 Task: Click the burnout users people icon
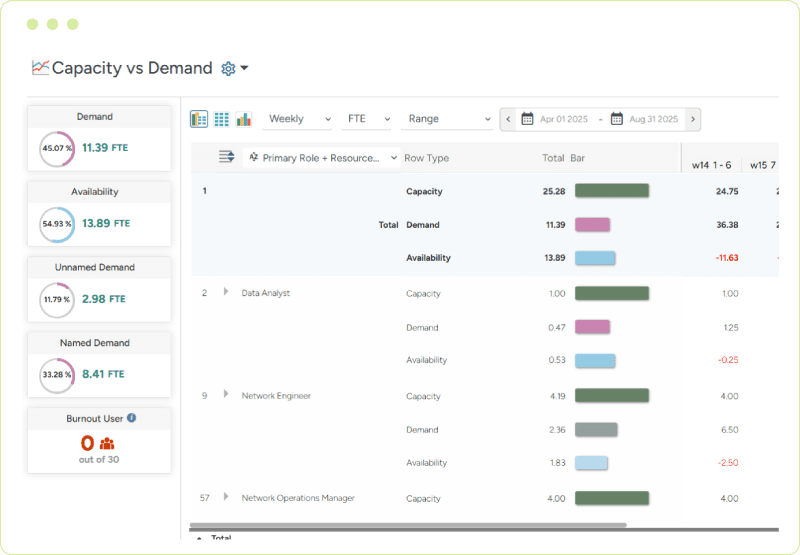coord(107,443)
